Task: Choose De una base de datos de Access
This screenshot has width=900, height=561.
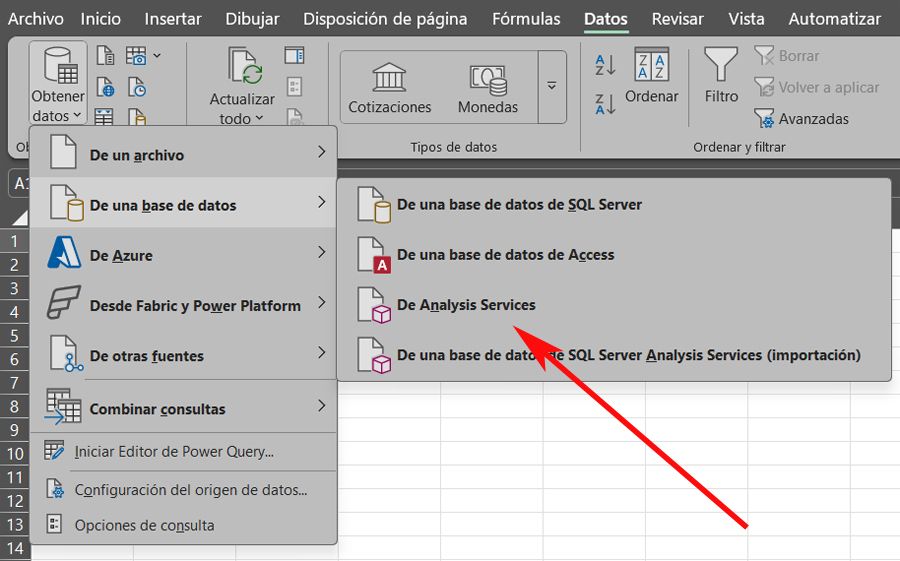Action: click(614, 254)
